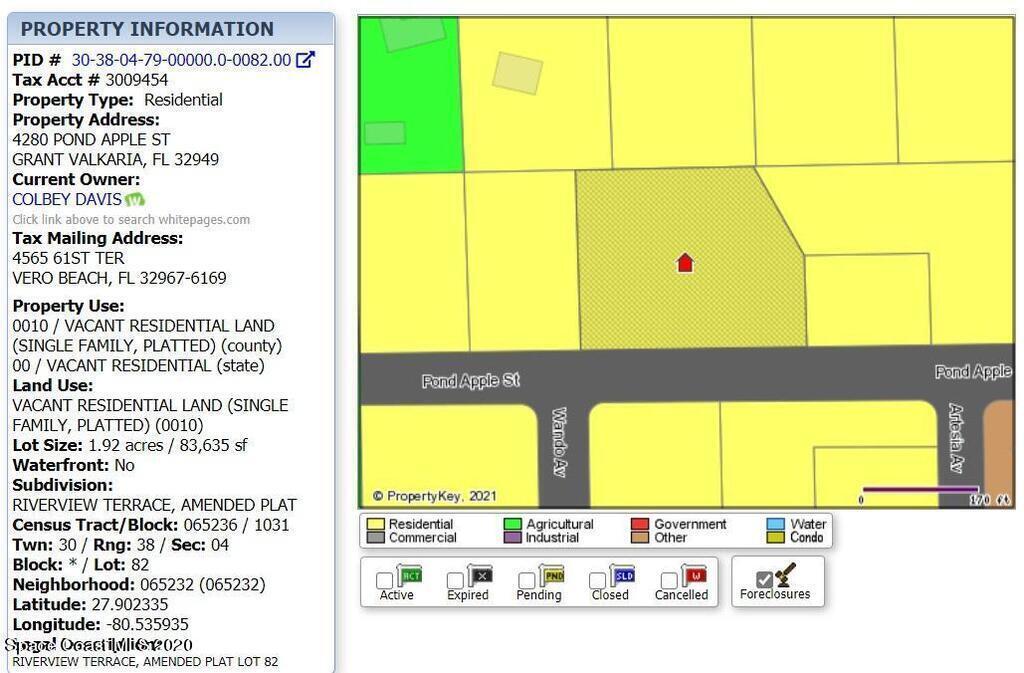Open the PID number link
The image size is (1024, 673).
[x=181, y=60]
